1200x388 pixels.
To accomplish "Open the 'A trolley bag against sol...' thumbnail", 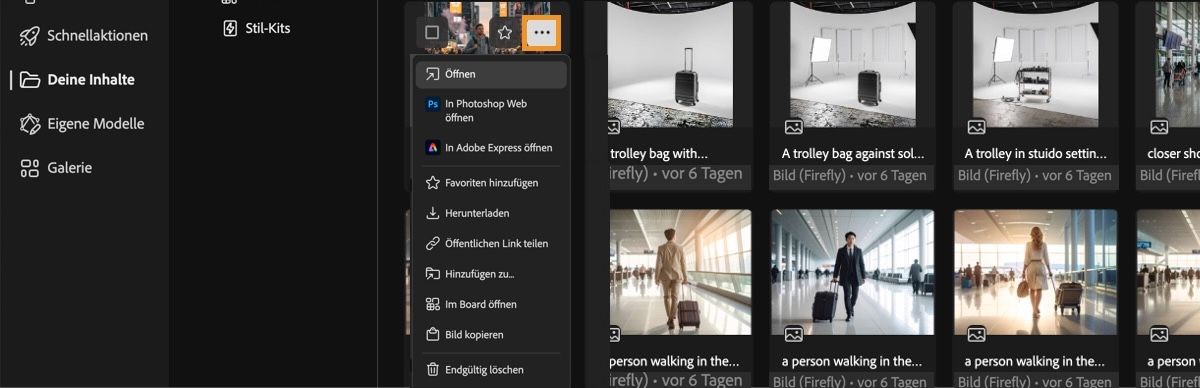I will [x=852, y=64].
